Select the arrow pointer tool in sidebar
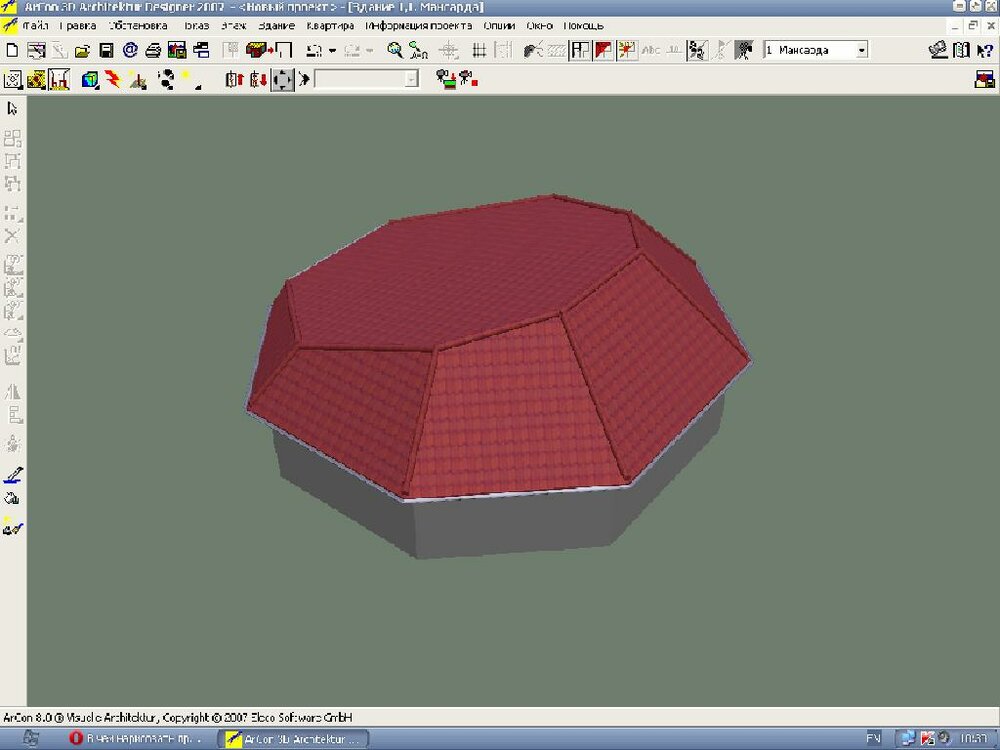 coord(13,108)
